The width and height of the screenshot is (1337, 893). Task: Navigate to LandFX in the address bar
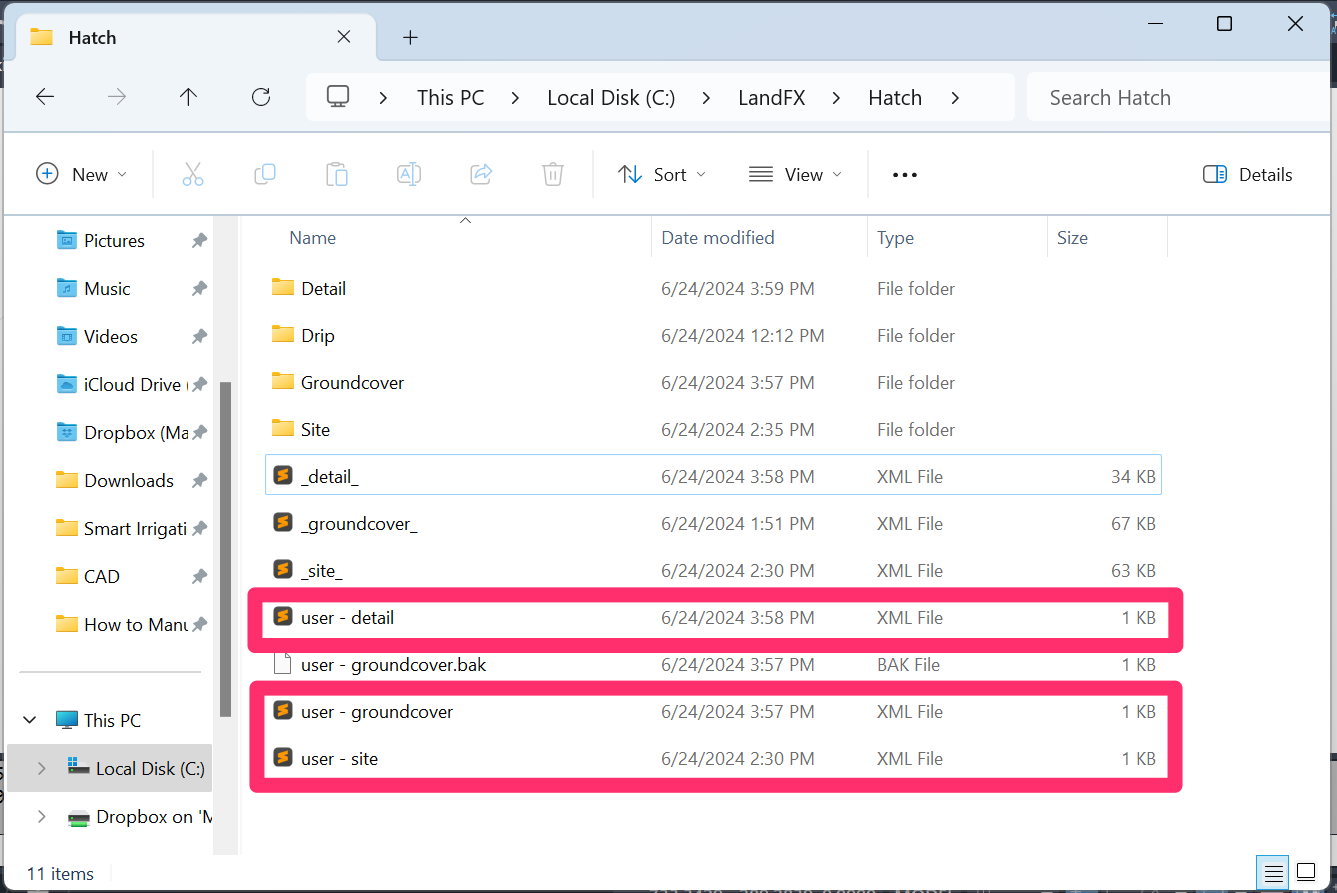point(771,97)
